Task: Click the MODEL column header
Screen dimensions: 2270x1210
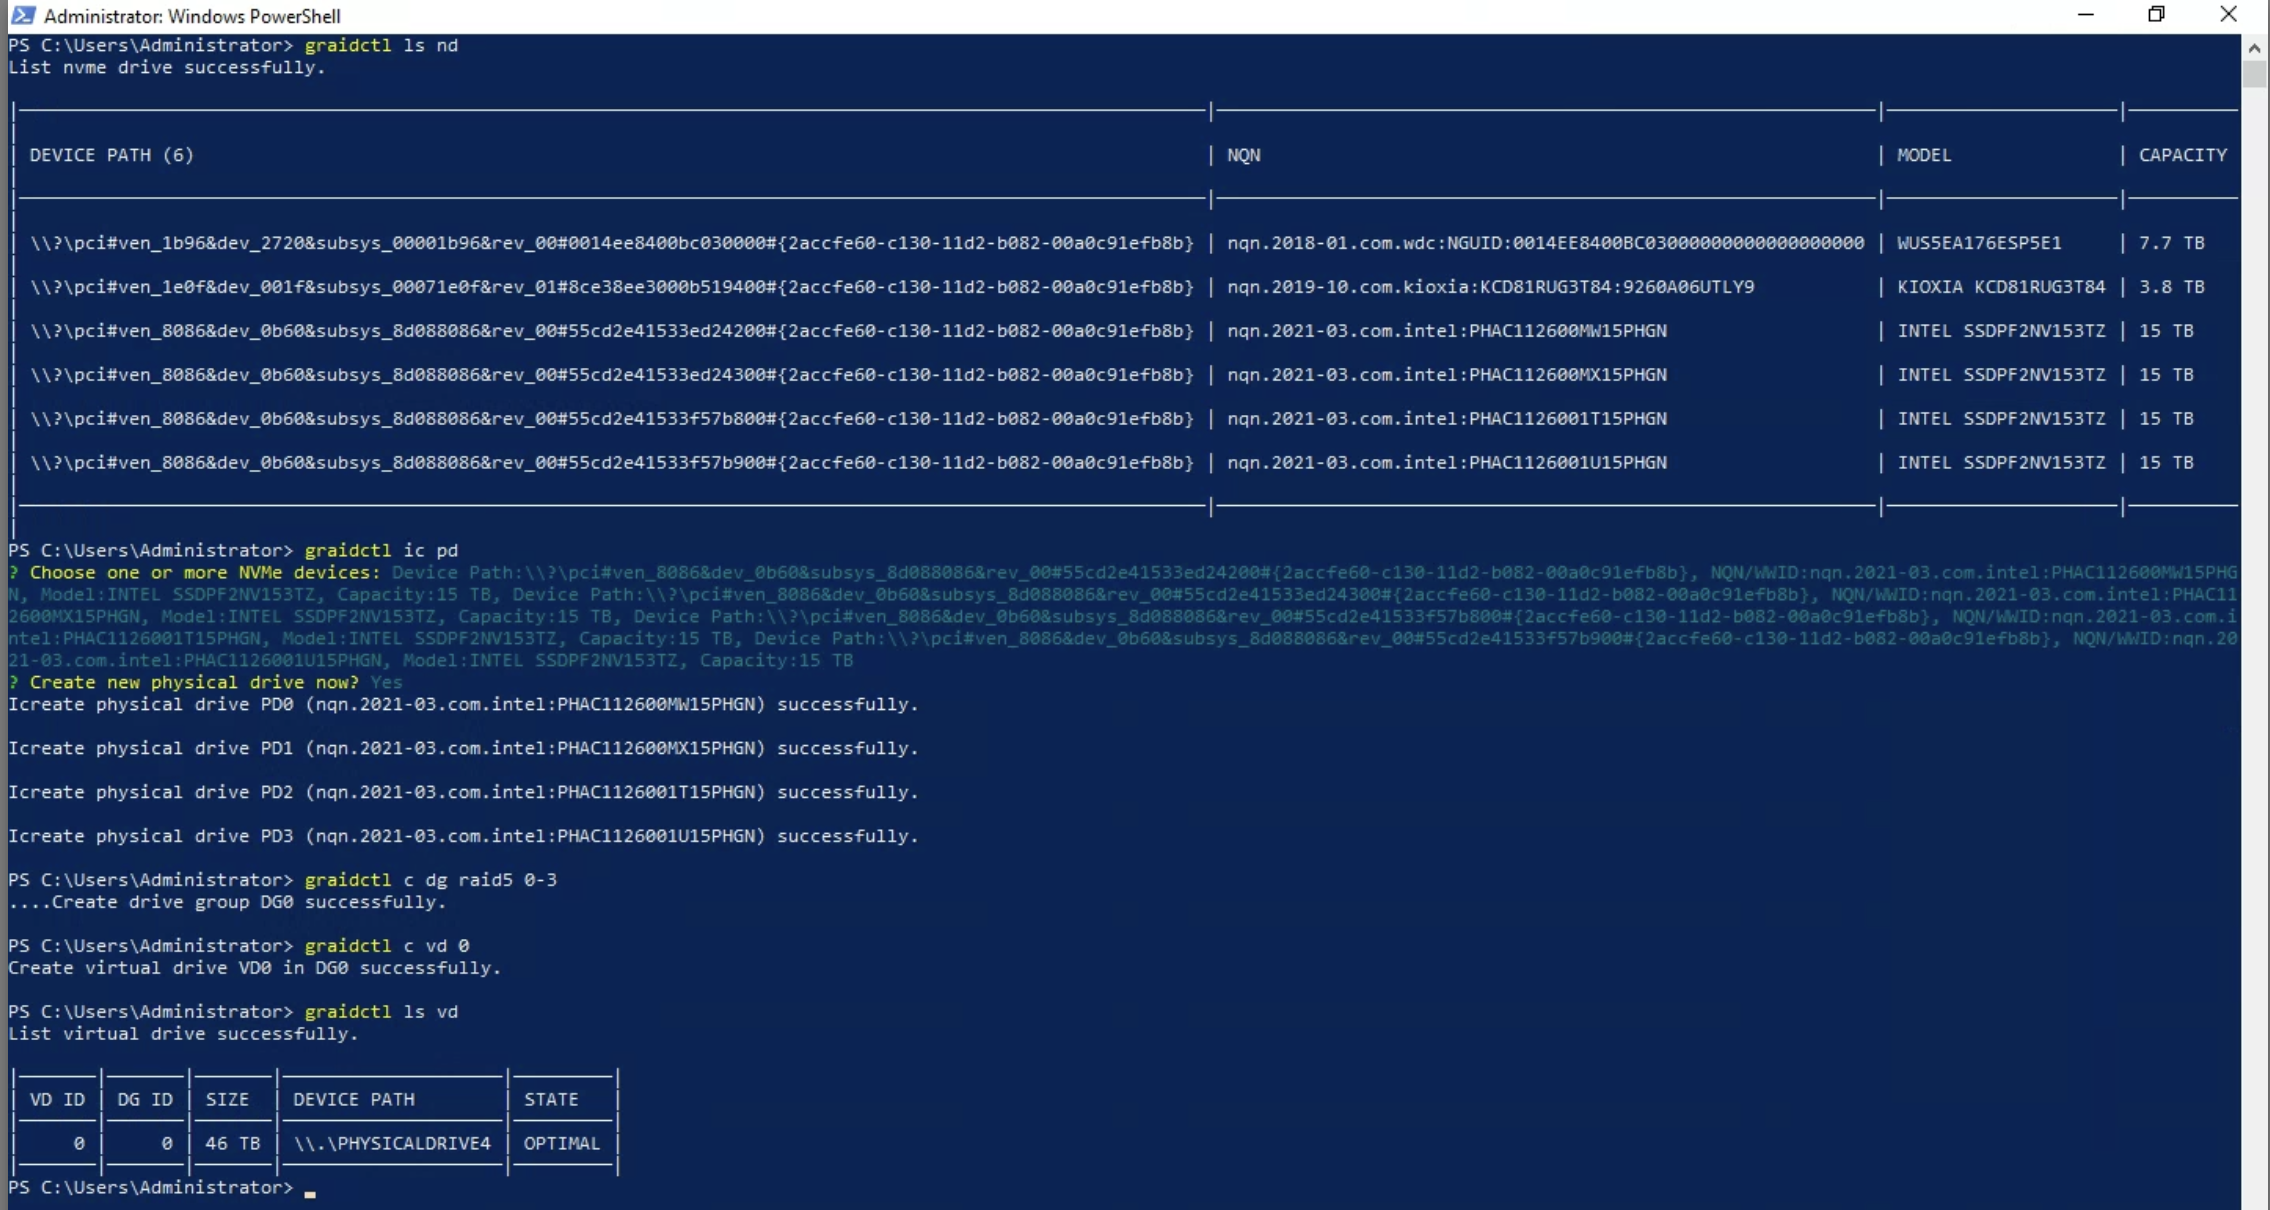Action: tap(1924, 155)
